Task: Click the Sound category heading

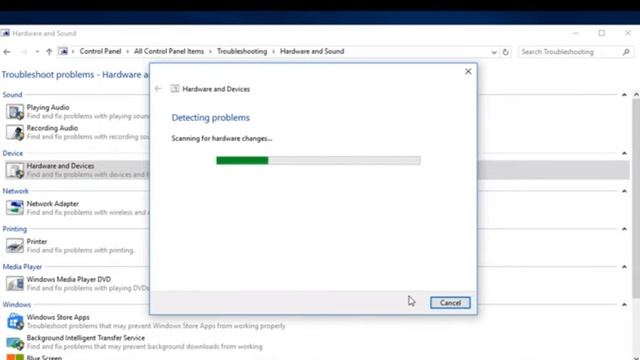Action: pos(12,95)
